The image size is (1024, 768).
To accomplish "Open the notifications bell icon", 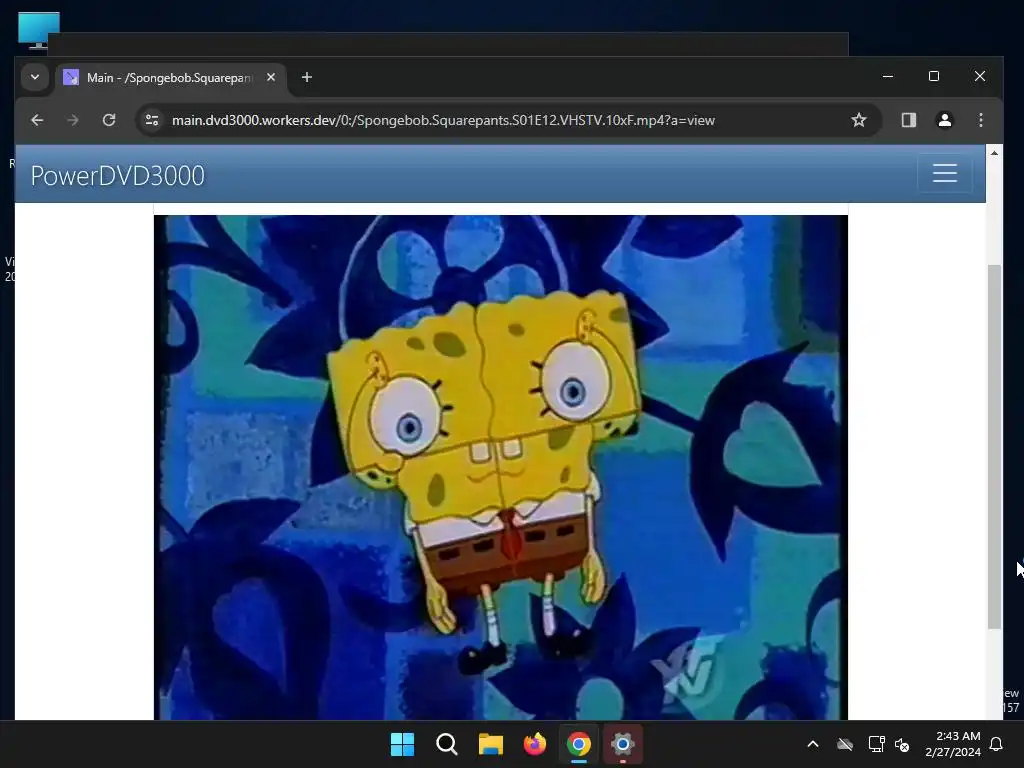I will [997, 744].
